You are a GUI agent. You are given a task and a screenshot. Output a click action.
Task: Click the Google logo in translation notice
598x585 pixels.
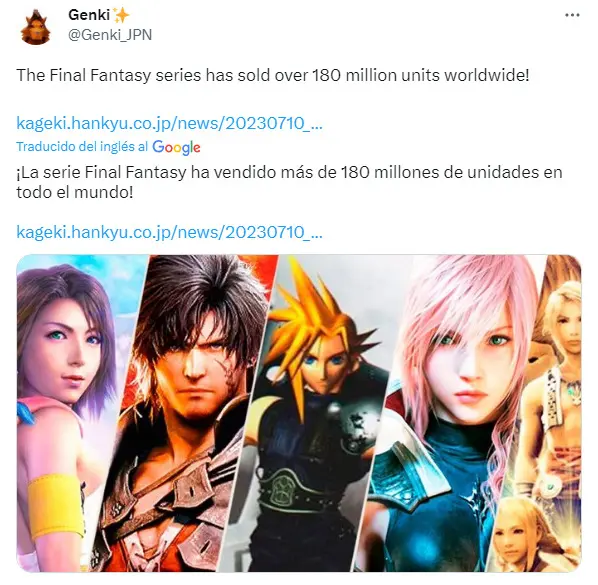176,147
